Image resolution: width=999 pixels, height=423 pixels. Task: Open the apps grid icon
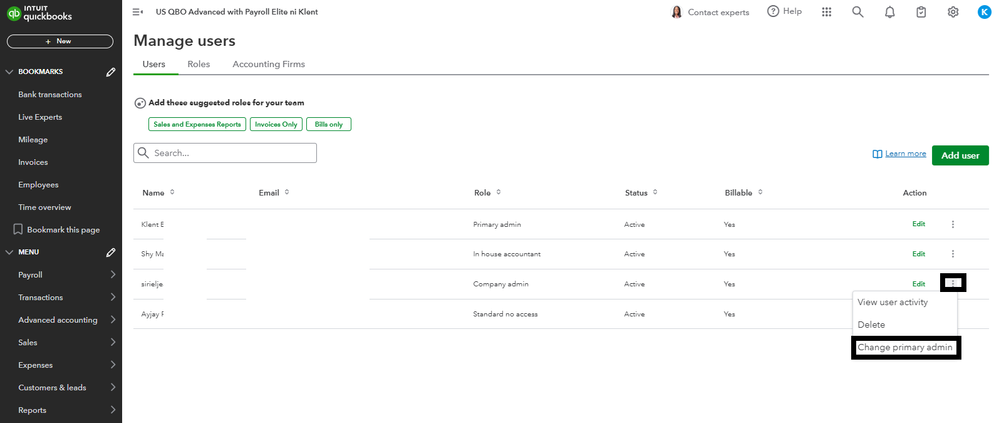click(826, 12)
